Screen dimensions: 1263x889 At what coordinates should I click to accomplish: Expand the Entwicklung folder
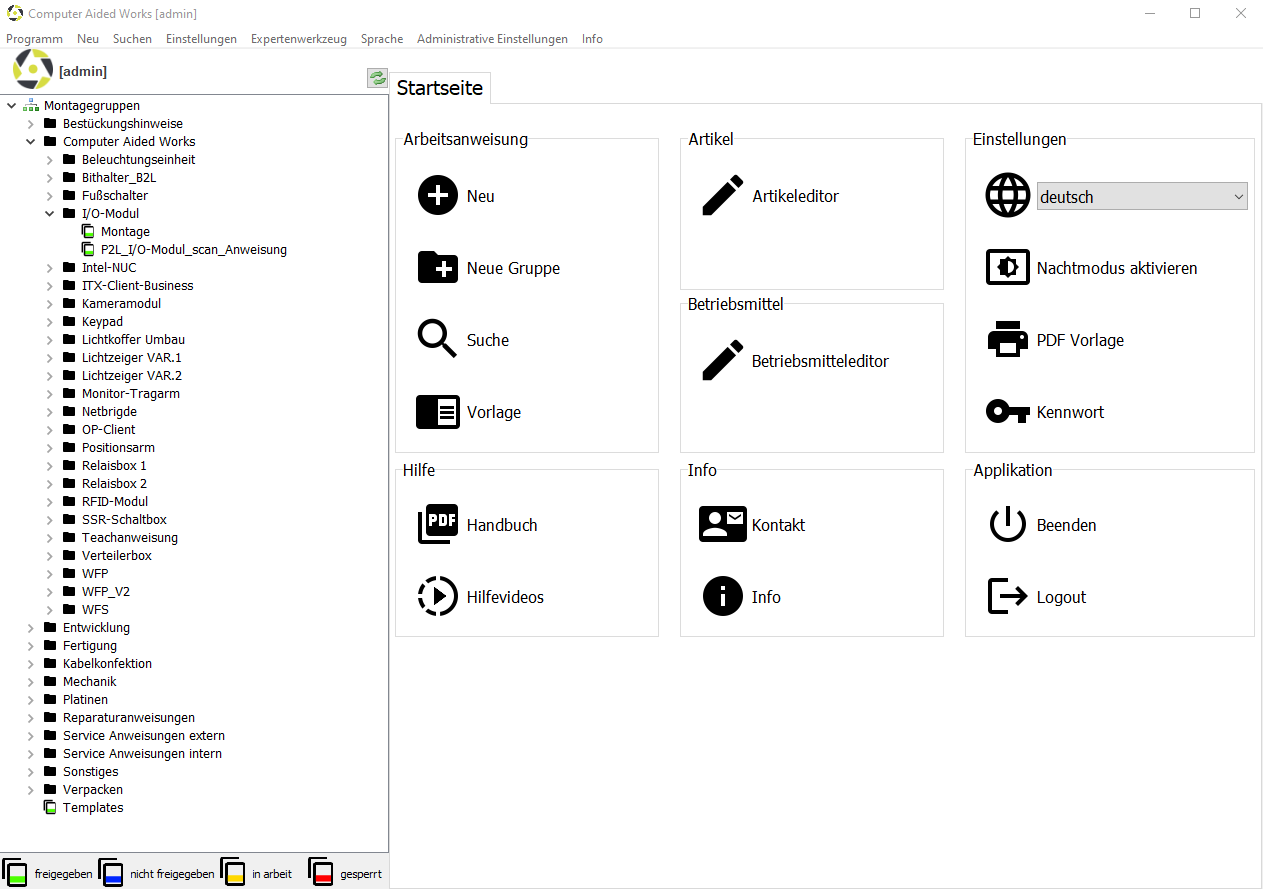tap(31, 628)
